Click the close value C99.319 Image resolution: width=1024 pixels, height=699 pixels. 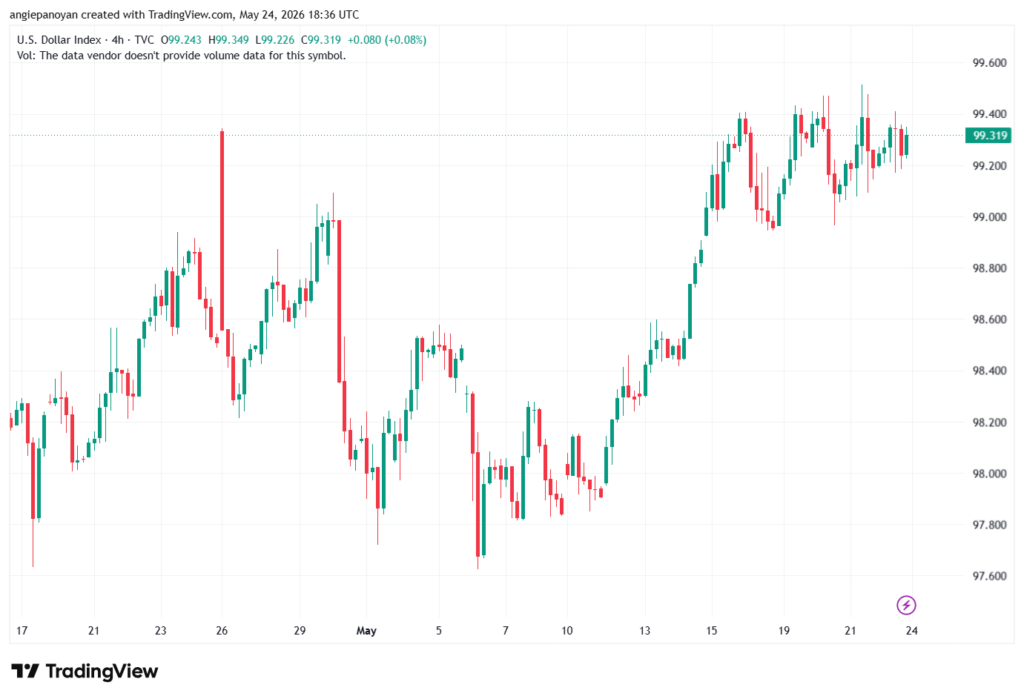[x=321, y=40]
